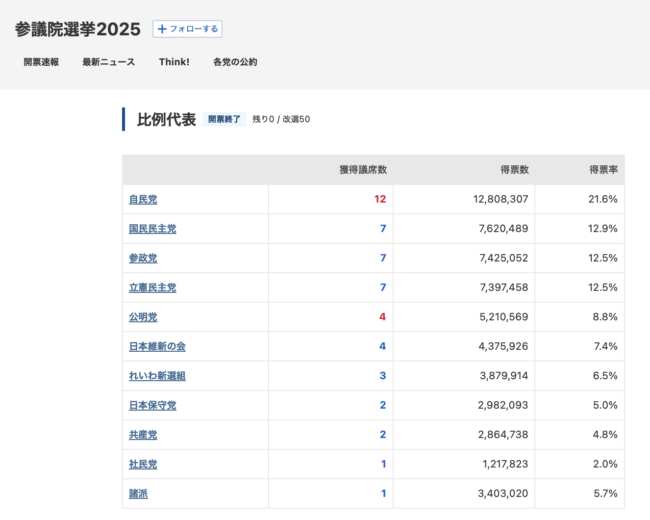Click the 開票終了 status badge
650x520 pixels.
coord(224,120)
